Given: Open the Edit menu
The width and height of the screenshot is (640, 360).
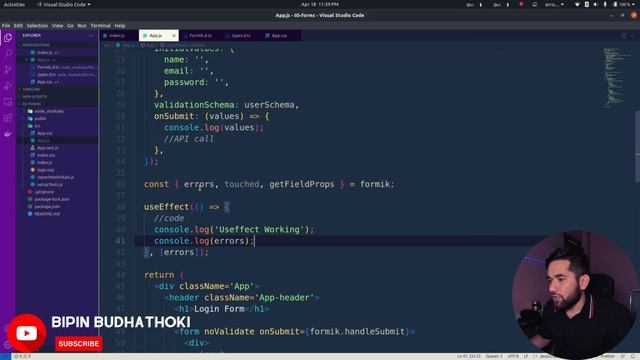Looking at the screenshot, I should tap(18, 25).
